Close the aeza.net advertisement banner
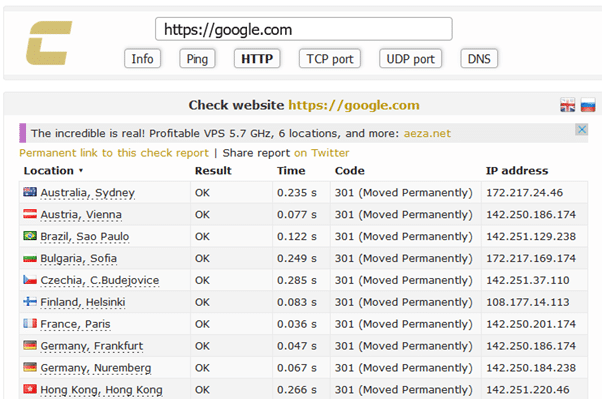 [582, 129]
